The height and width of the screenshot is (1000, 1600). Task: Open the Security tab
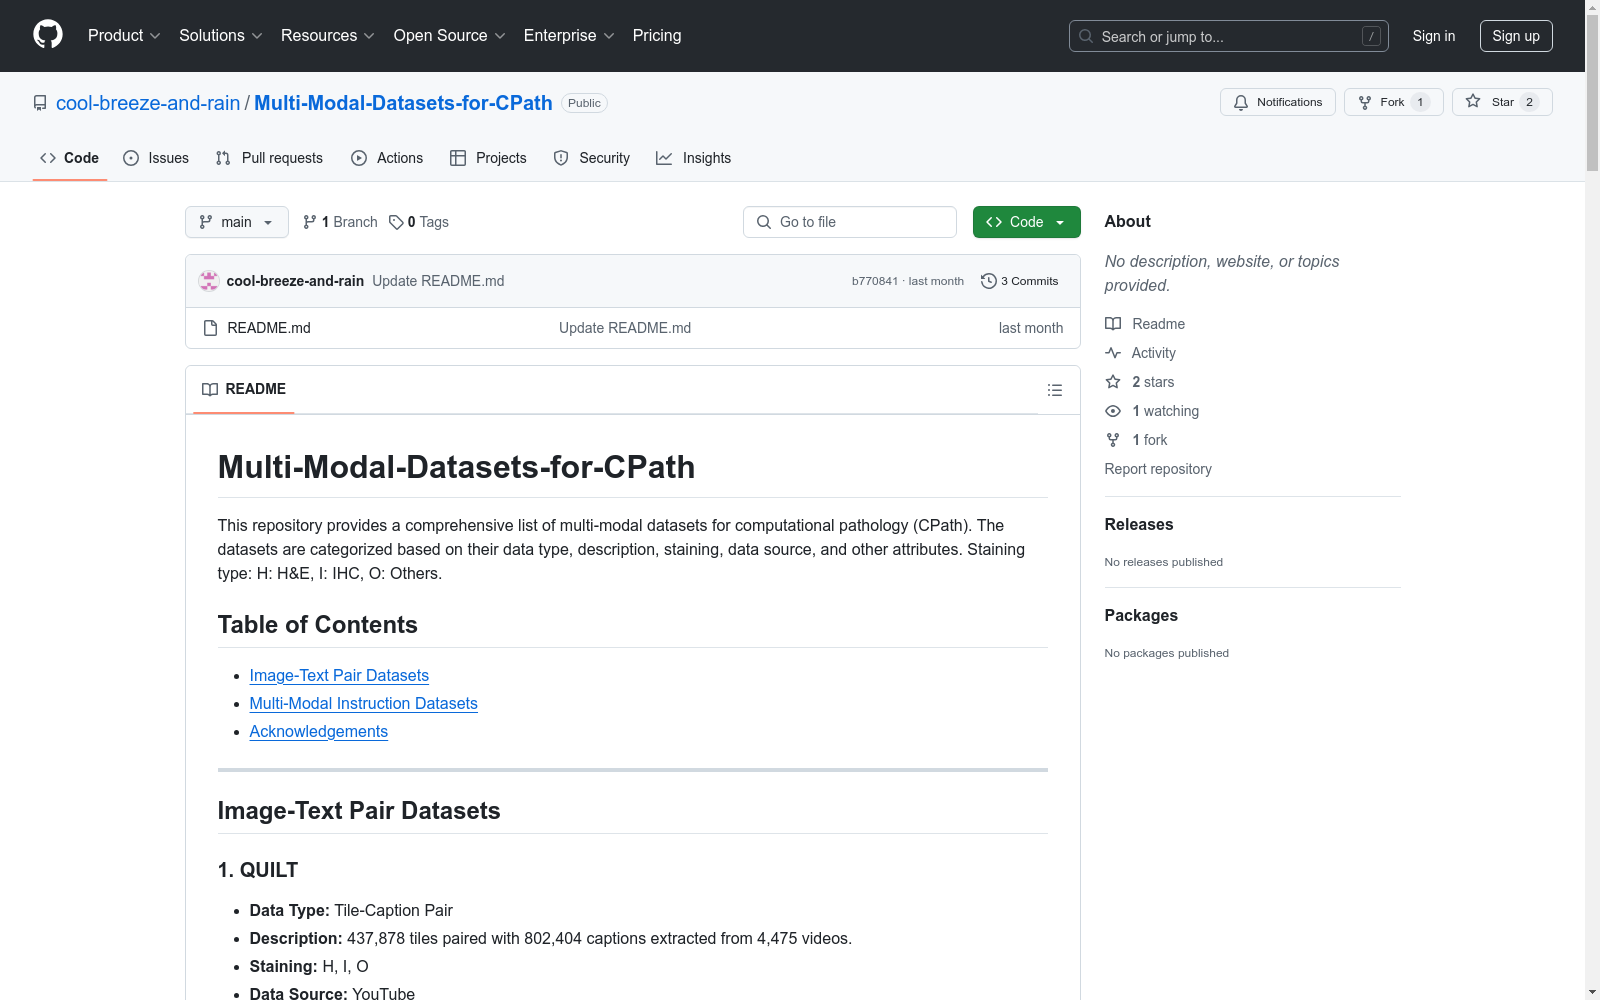click(592, 158)
